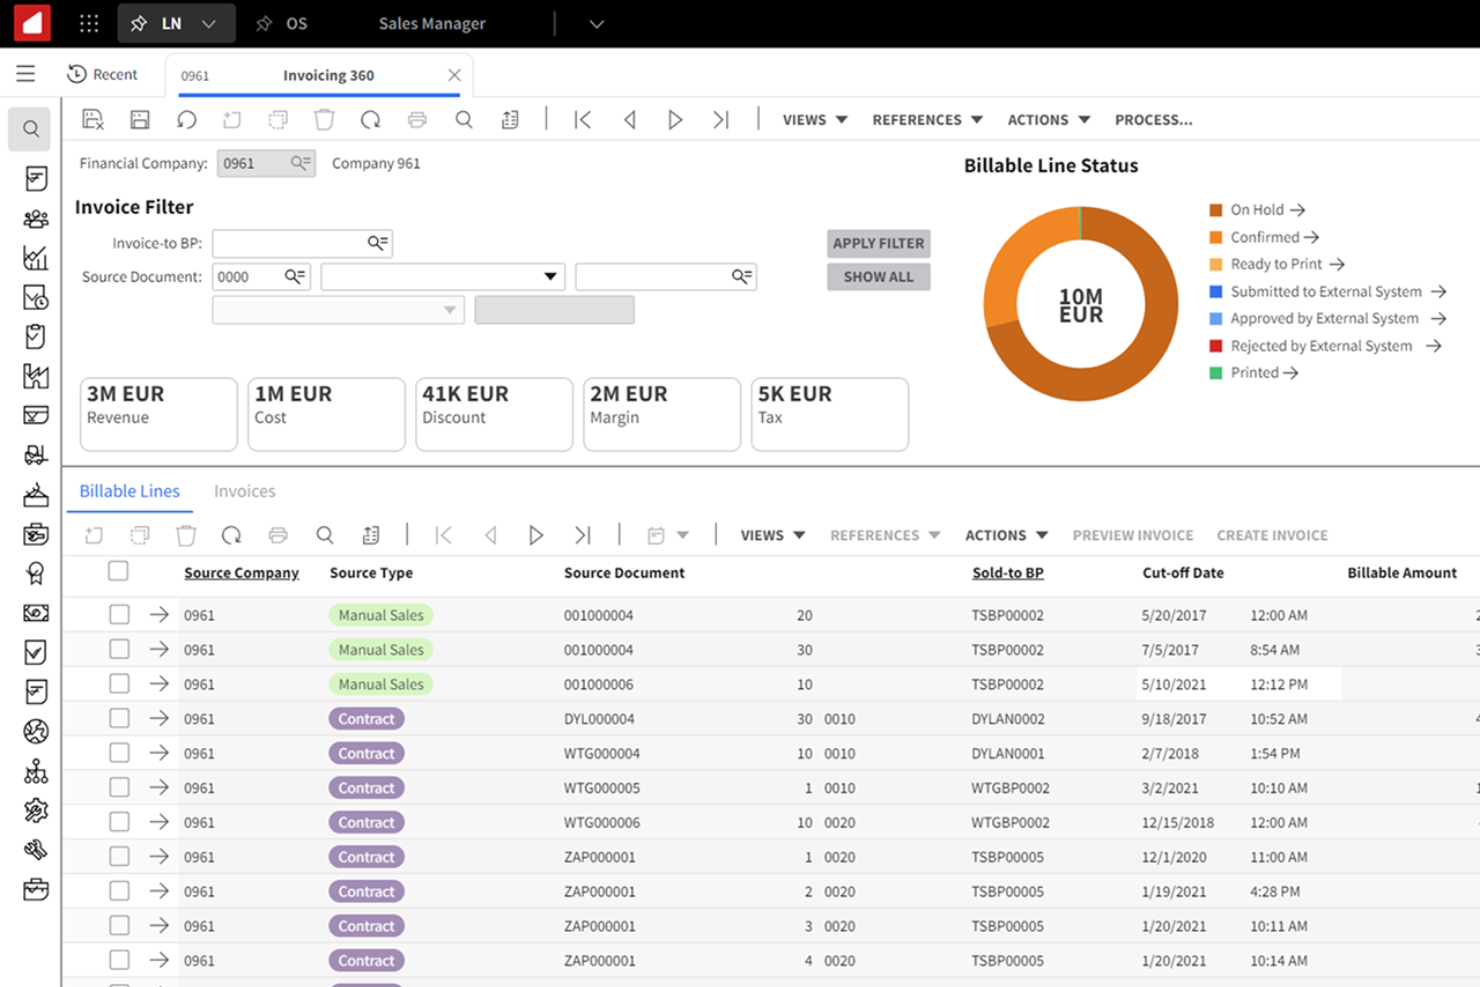Click the find magnifier icon in top toolbar
1480x987 pixels.
point(464,120)
